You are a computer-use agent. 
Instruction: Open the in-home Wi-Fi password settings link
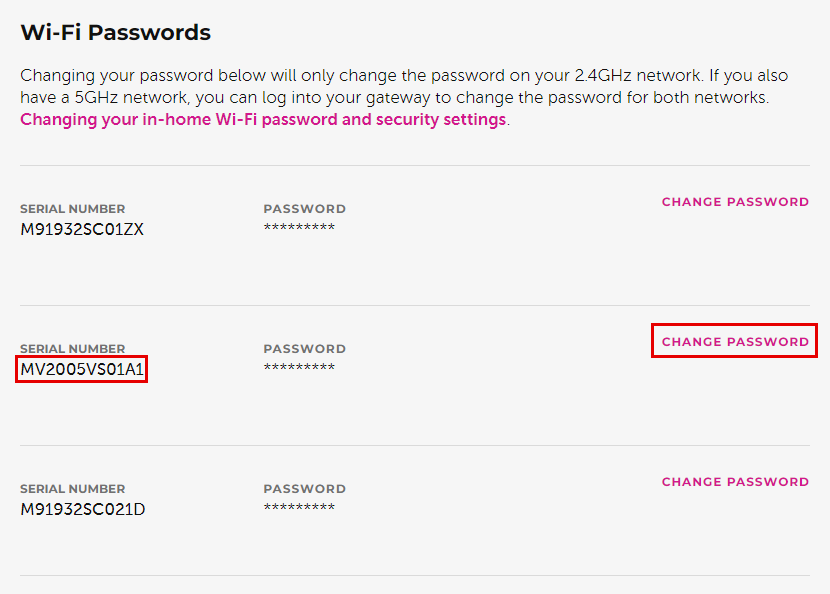(x=261, y=119)
